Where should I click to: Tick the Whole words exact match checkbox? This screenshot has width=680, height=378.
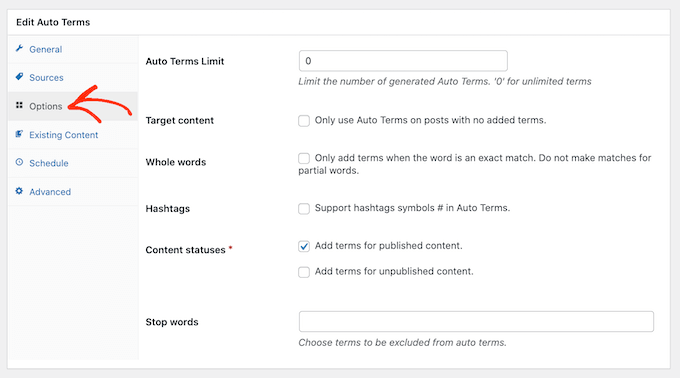(304, 158)
